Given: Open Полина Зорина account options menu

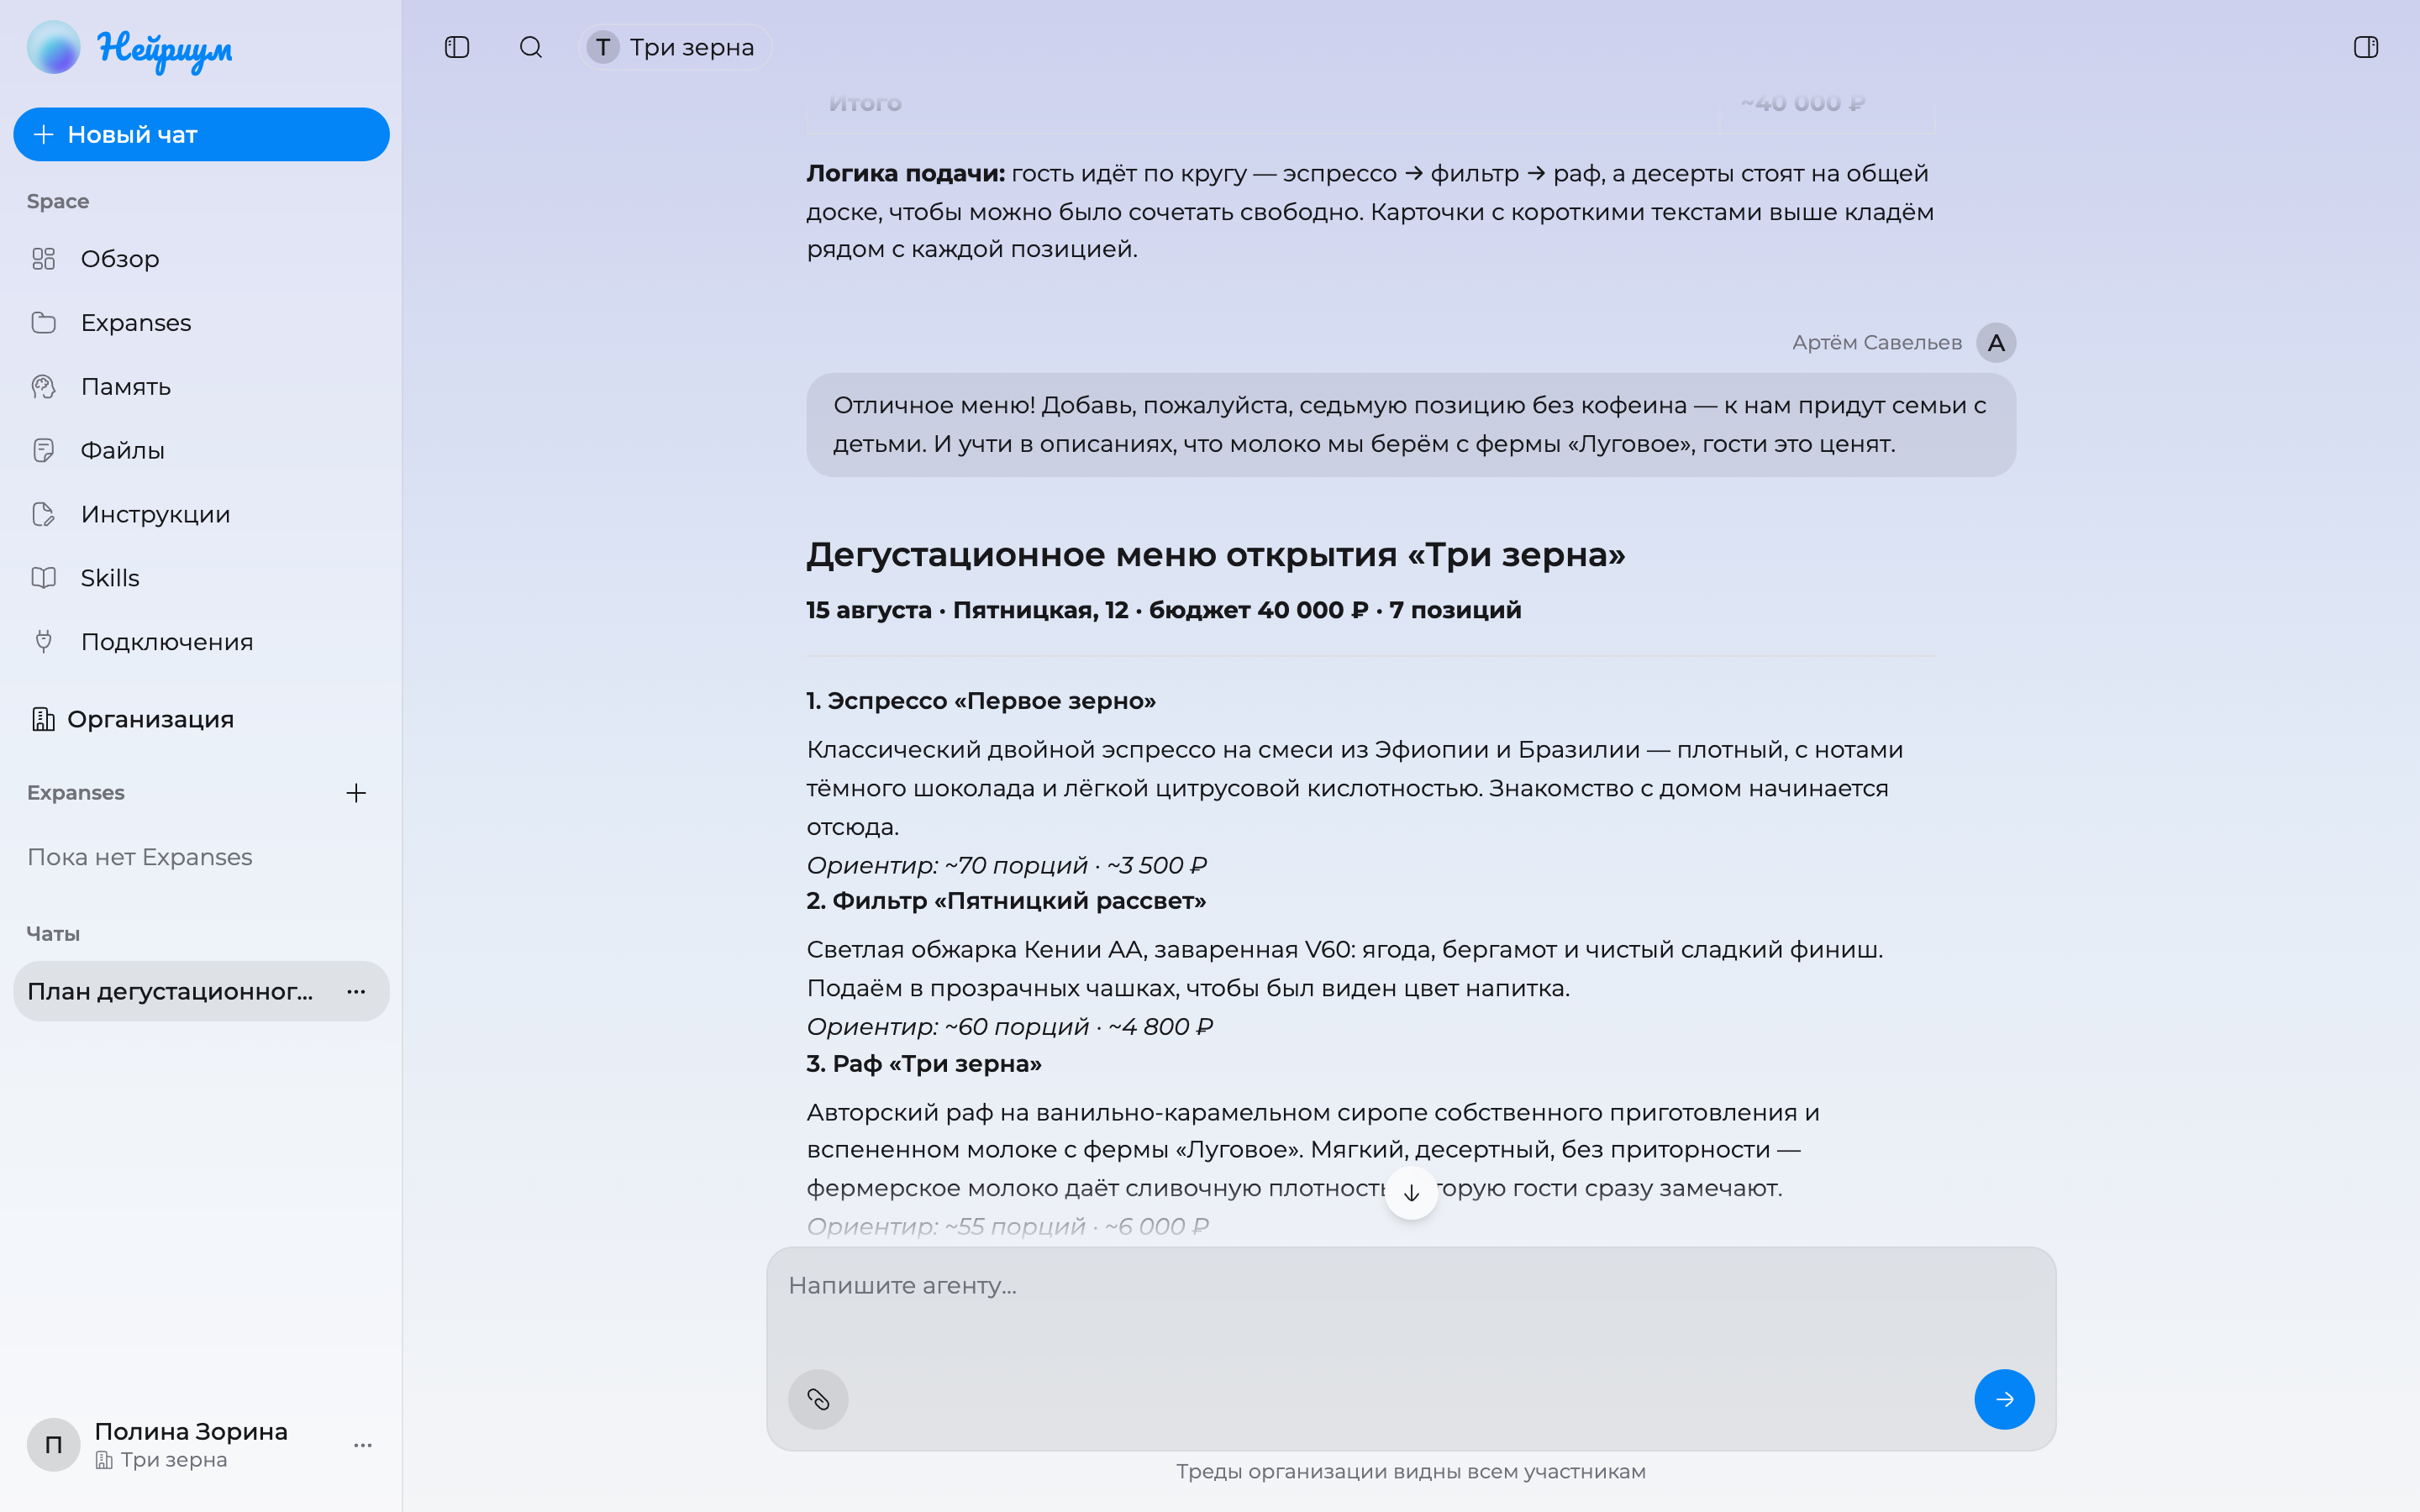Looking at the screenshot, I should pos(362,1445).
